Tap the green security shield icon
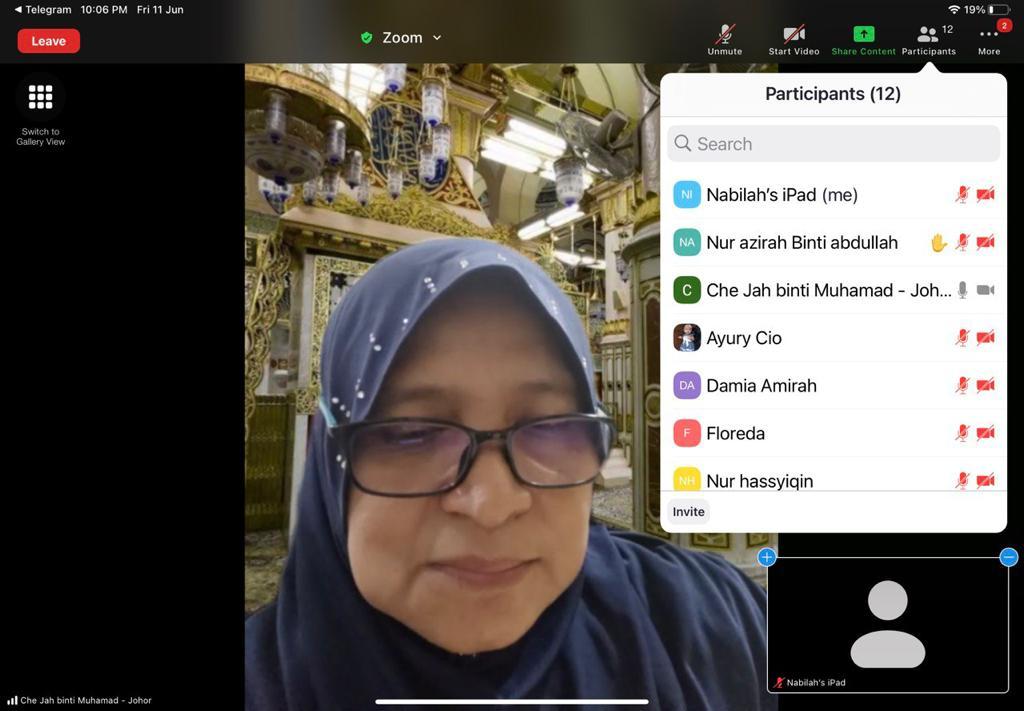 (367, 38)
